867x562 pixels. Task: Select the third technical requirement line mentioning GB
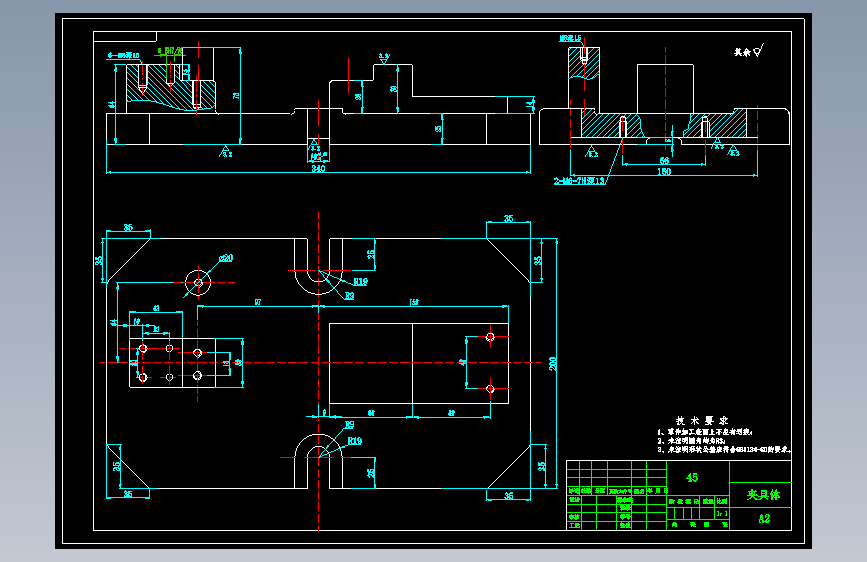coord(724,450)
